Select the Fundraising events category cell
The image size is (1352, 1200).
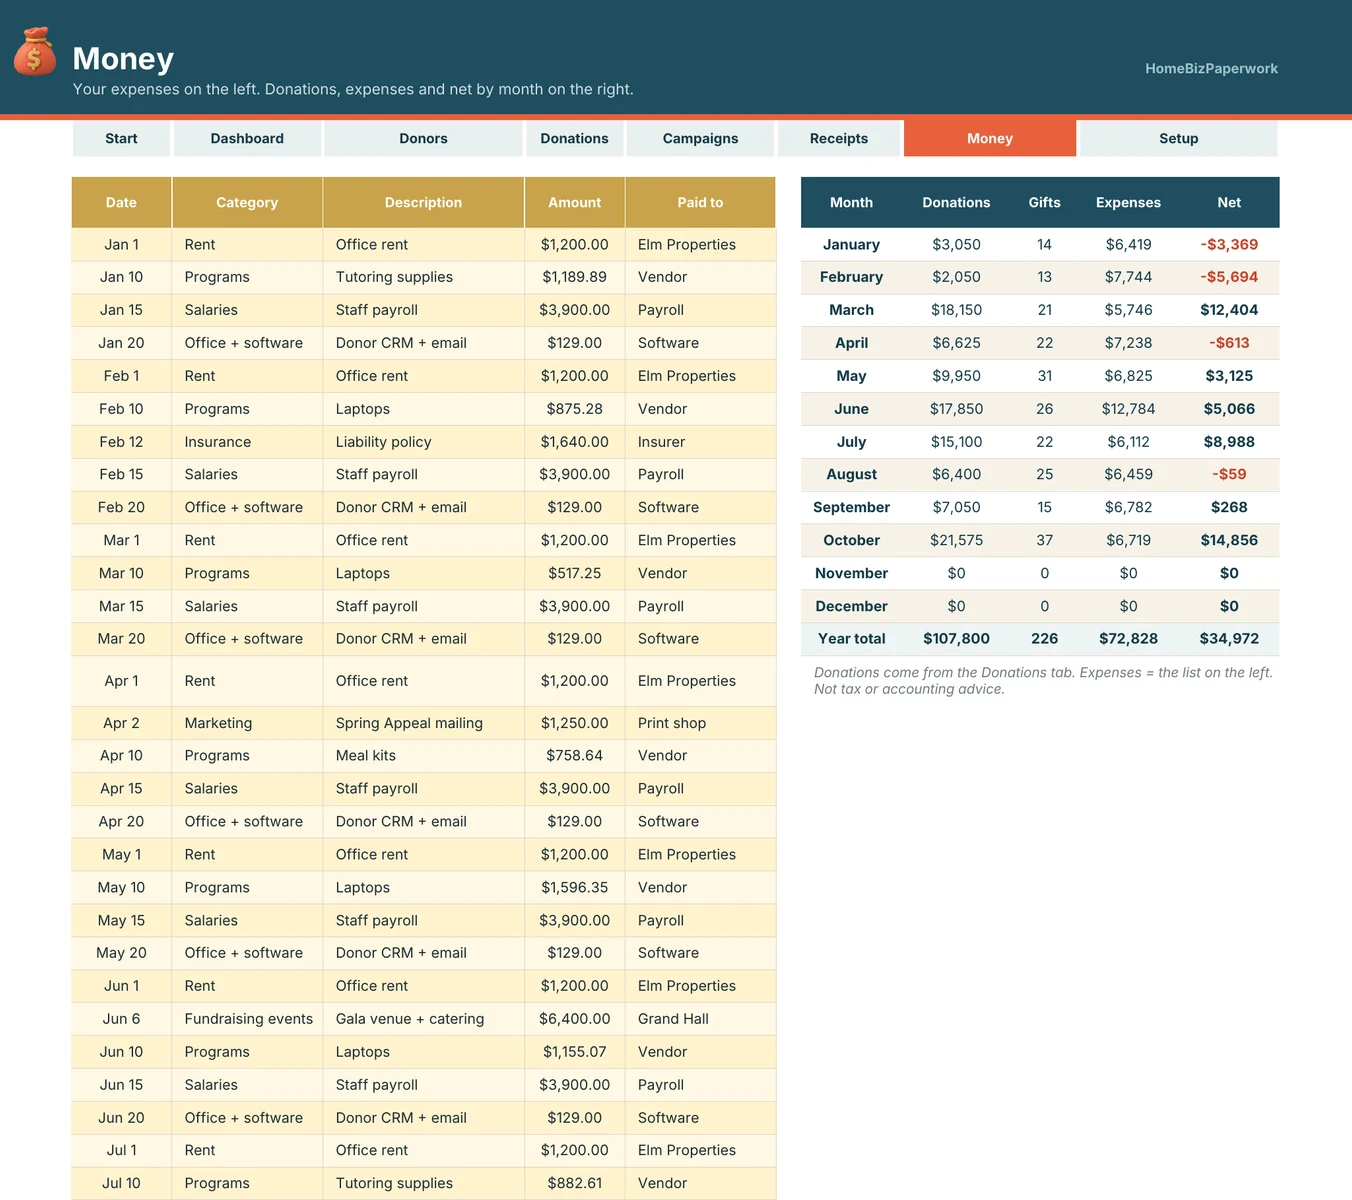pyautogui.click(x=247, y=1019)
